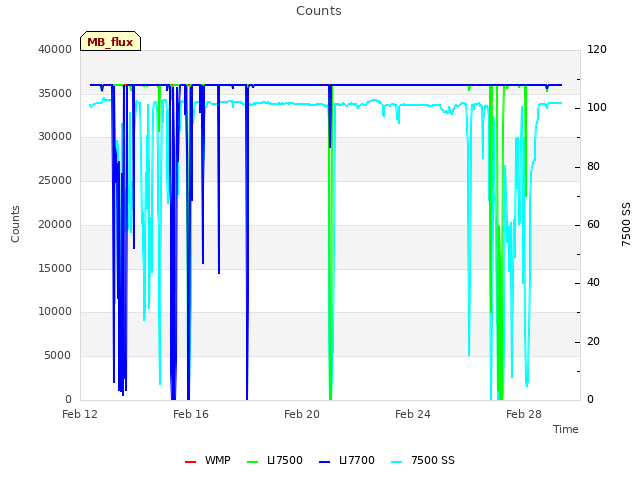The image size is (640, 480).
Task: Click the red WMP legend swatch
Action: [191, 462]
